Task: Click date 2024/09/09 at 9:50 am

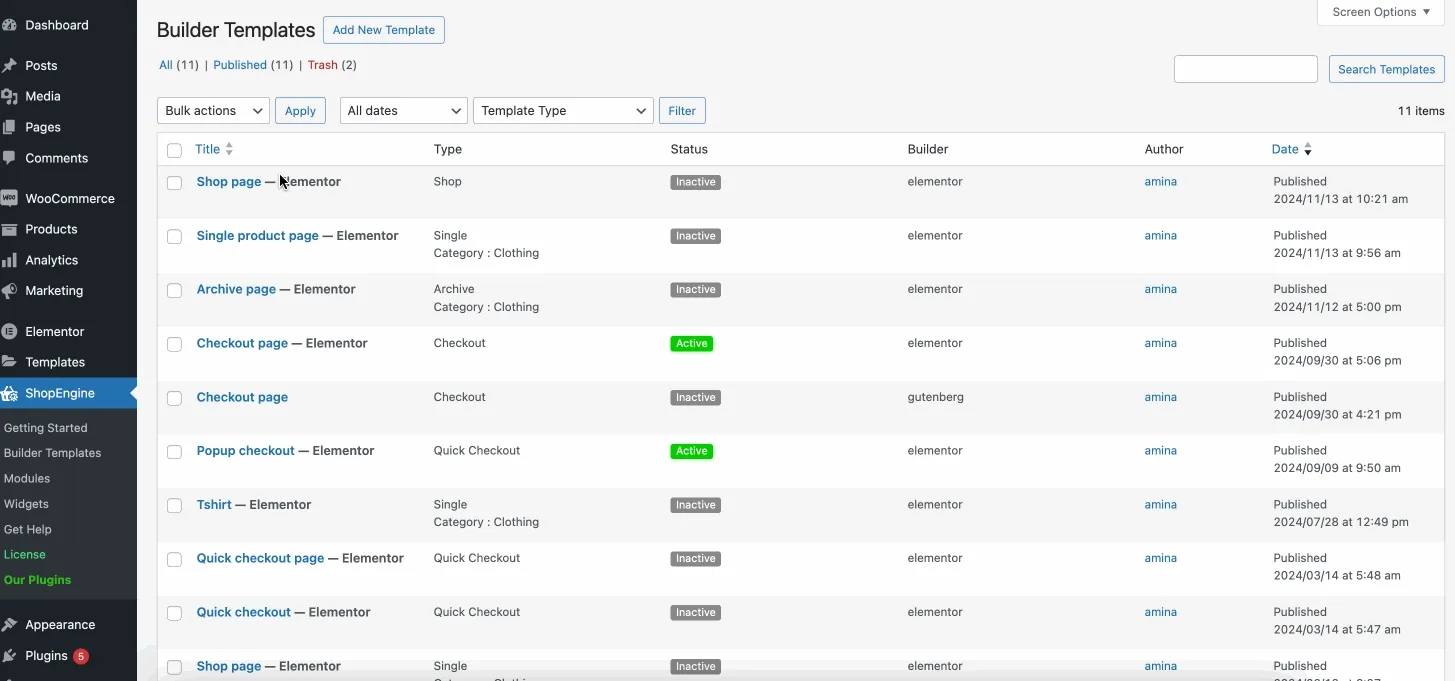Action: (1337, 468)
